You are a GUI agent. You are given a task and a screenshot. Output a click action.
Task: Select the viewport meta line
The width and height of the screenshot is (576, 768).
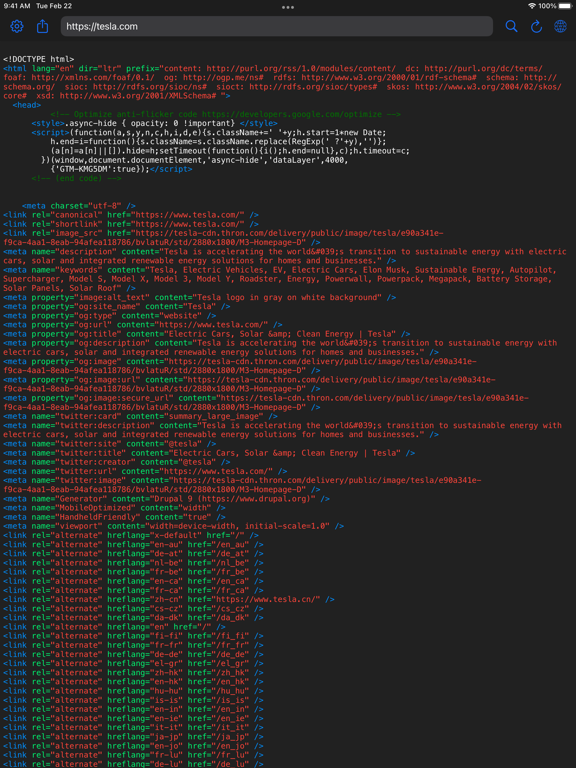point(173,526)
